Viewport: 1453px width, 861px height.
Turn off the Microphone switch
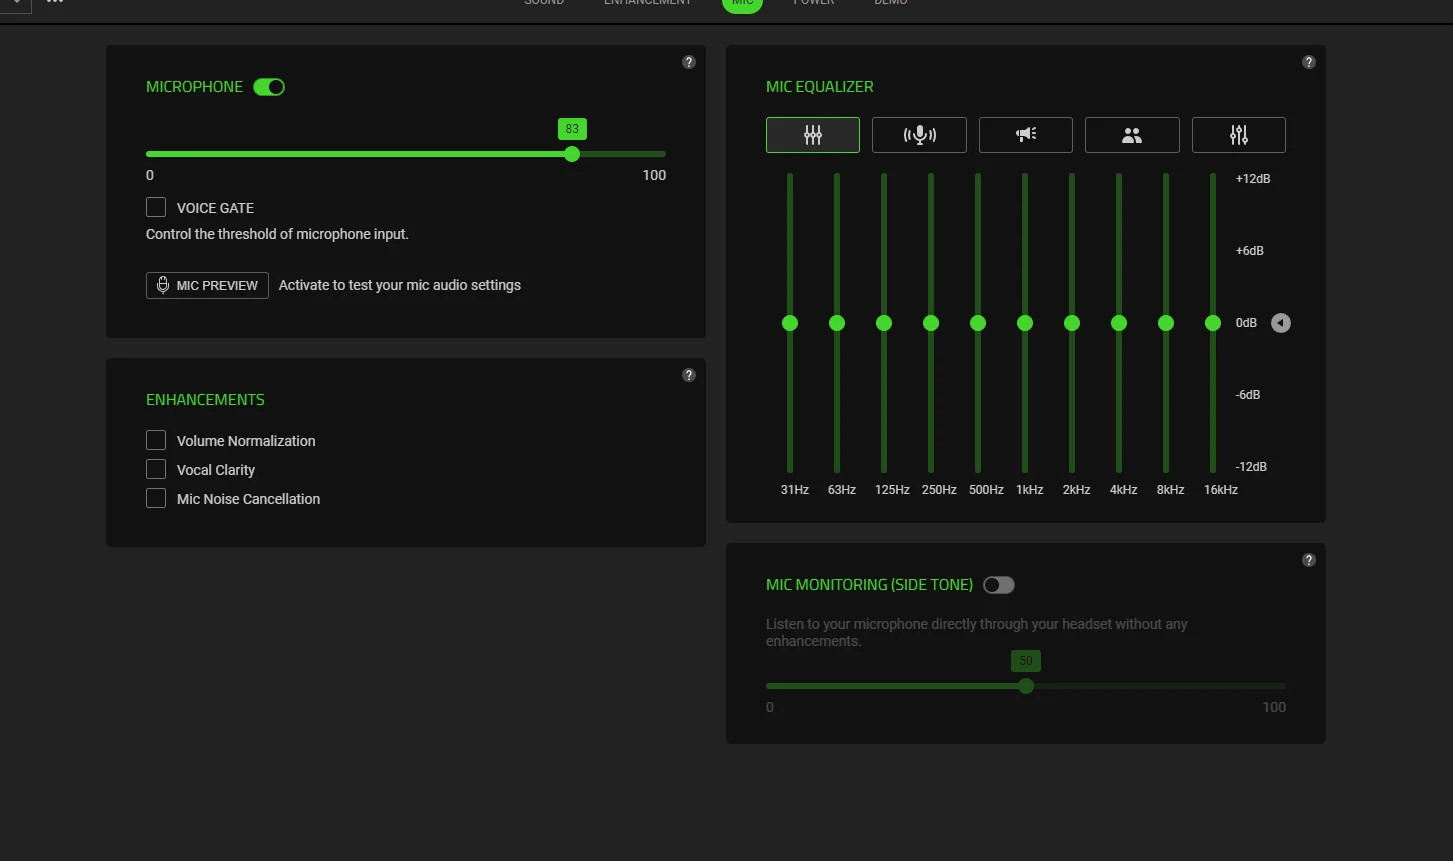(269, 87)
